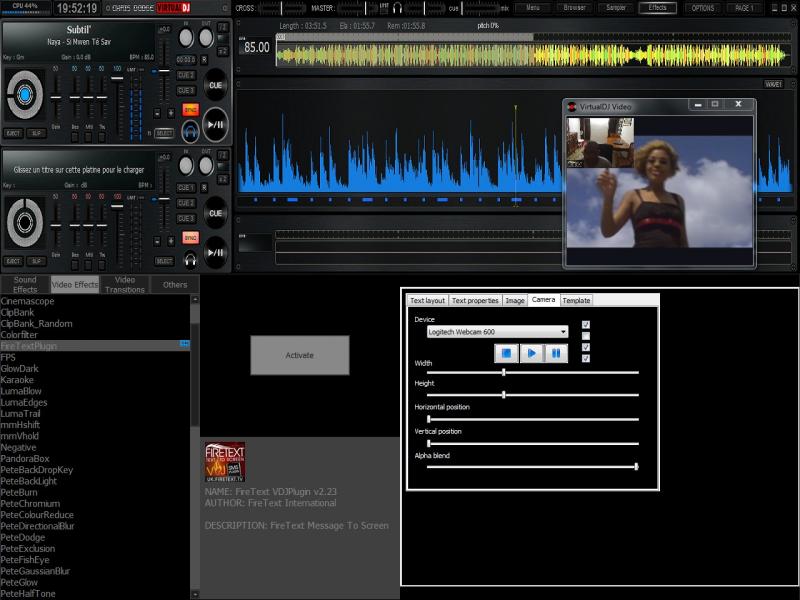Toggle the Bass kill button on top deck
800x600 pixels.
[x=75, y=137]
